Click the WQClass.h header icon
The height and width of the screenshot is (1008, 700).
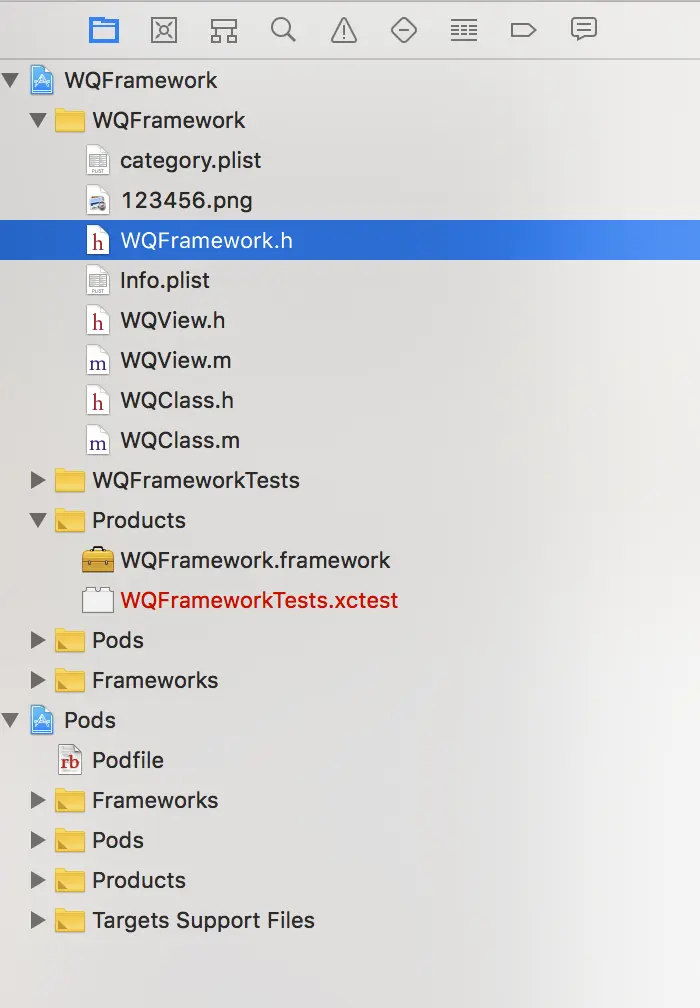coord(98,400)
